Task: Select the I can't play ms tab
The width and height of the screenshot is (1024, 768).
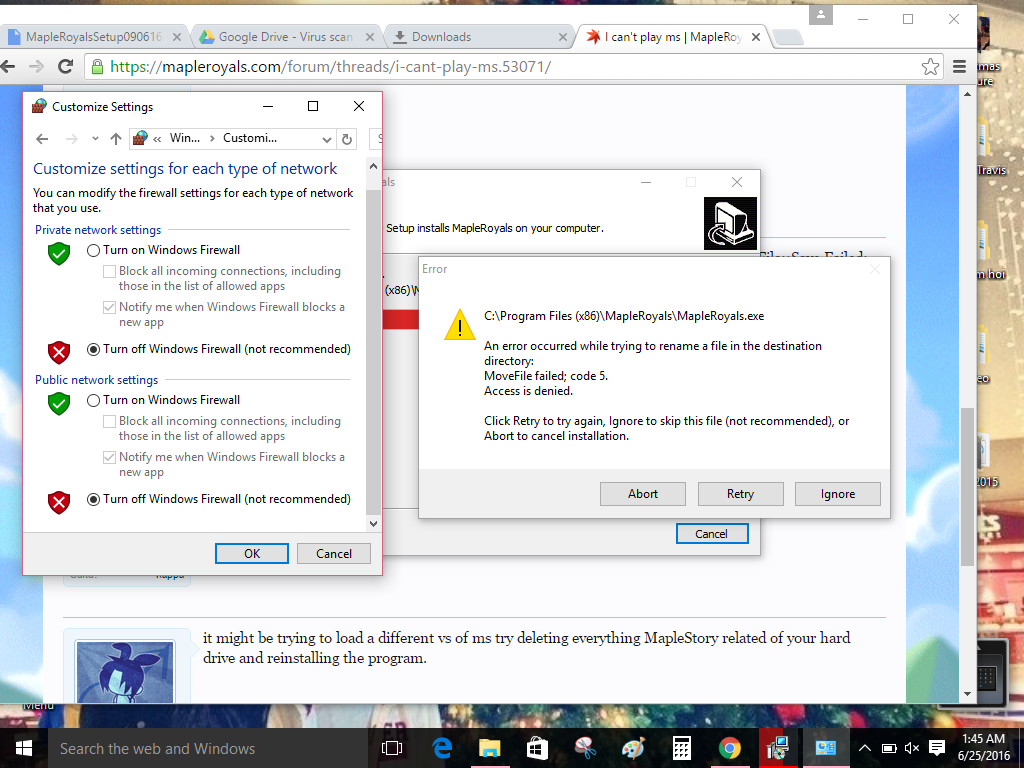Action: coord(673,37)
